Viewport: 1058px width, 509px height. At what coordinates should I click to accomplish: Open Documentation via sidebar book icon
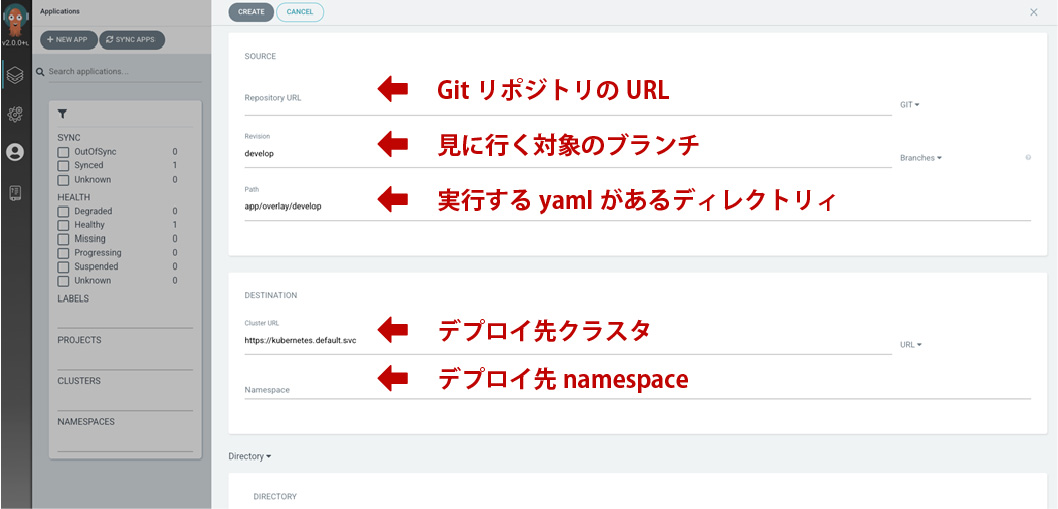(x=15, y=192)
